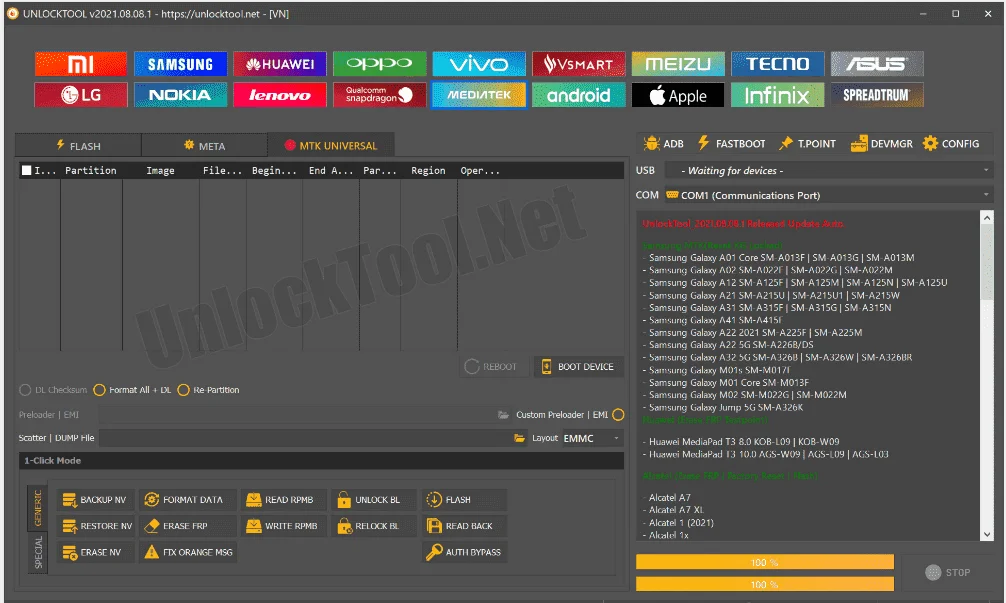Switch to the GENERIC vertical tab
This screenshot has width=1006, height=603.
tap(38, 507)
